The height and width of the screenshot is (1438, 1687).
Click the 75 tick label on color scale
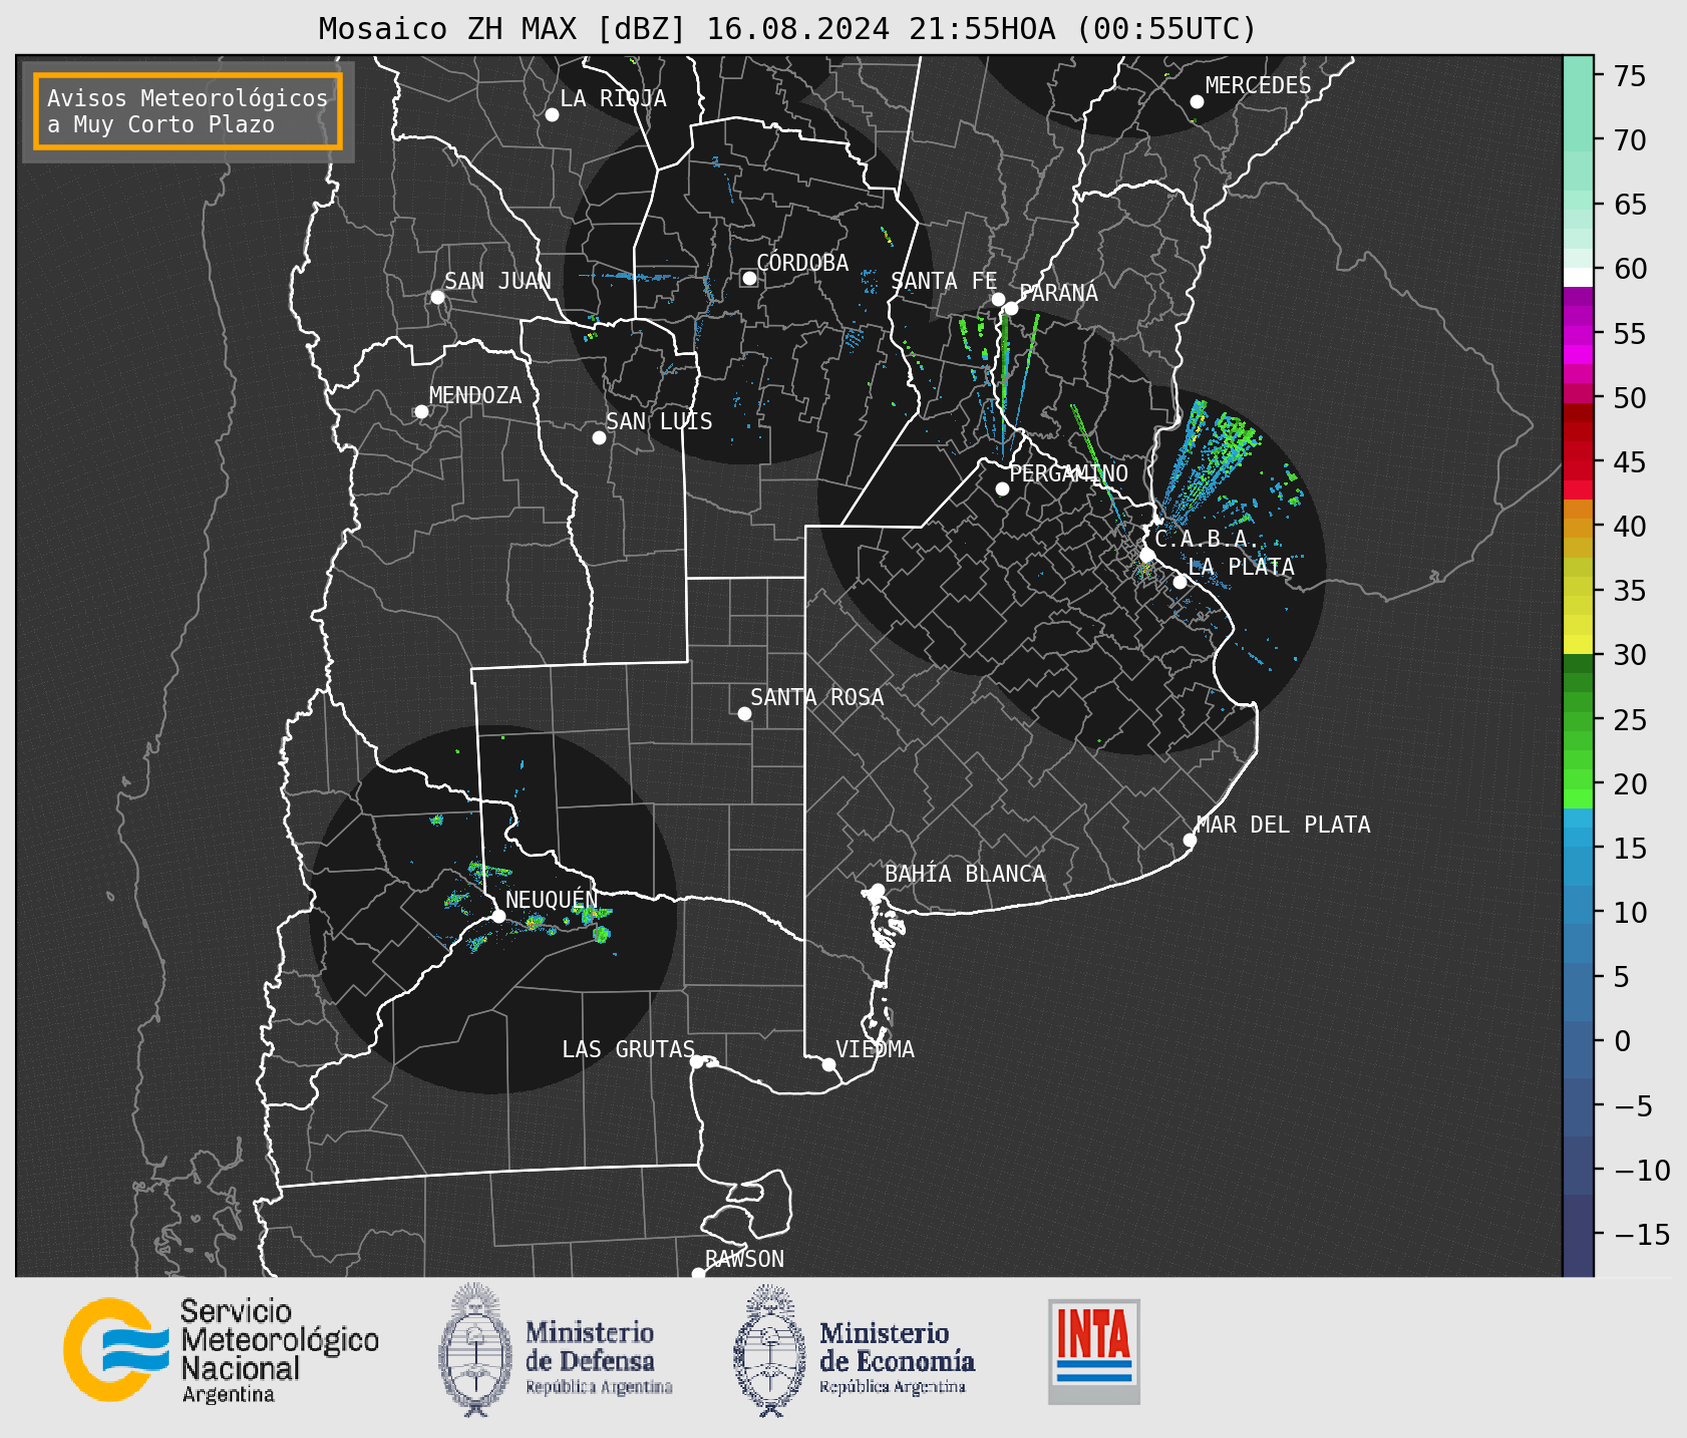[1628, 76]
